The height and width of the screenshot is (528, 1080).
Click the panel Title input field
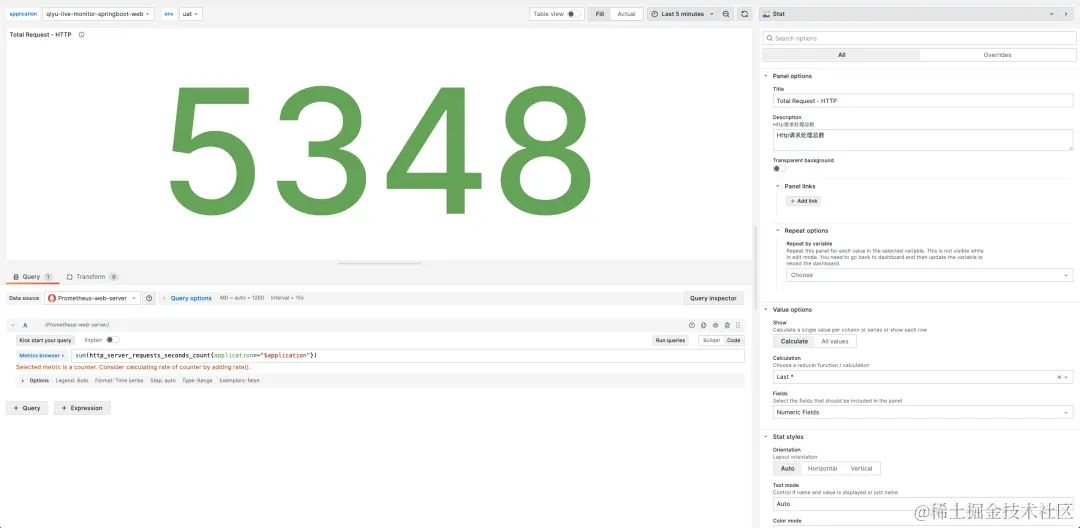coord(923,101)
